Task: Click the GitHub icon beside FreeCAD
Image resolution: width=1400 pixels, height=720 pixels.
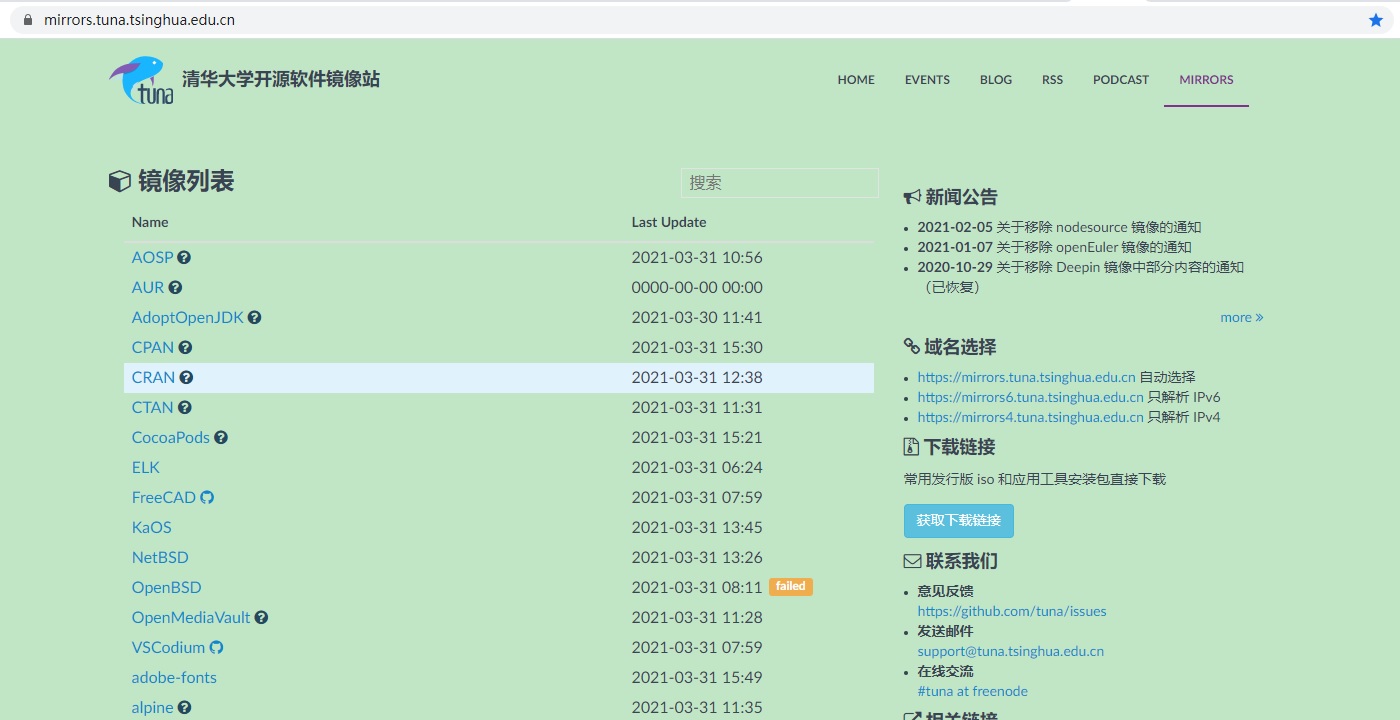Action: click(x=207, y=497)
